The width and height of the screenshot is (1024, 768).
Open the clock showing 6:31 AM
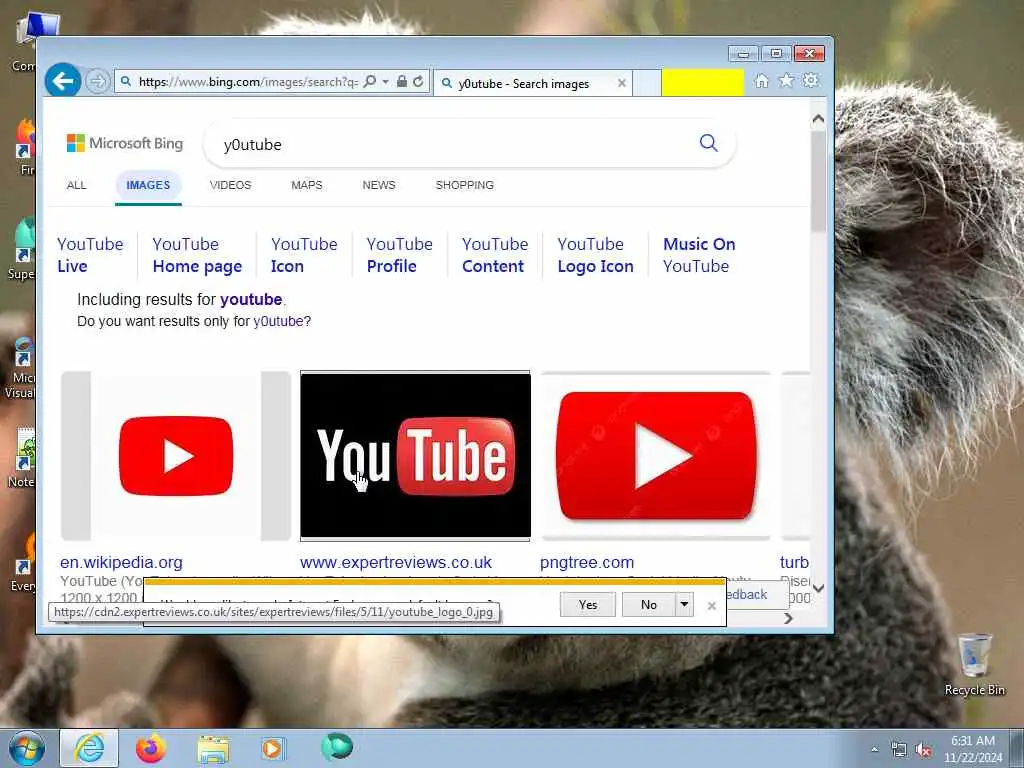[x=973, y=749]
